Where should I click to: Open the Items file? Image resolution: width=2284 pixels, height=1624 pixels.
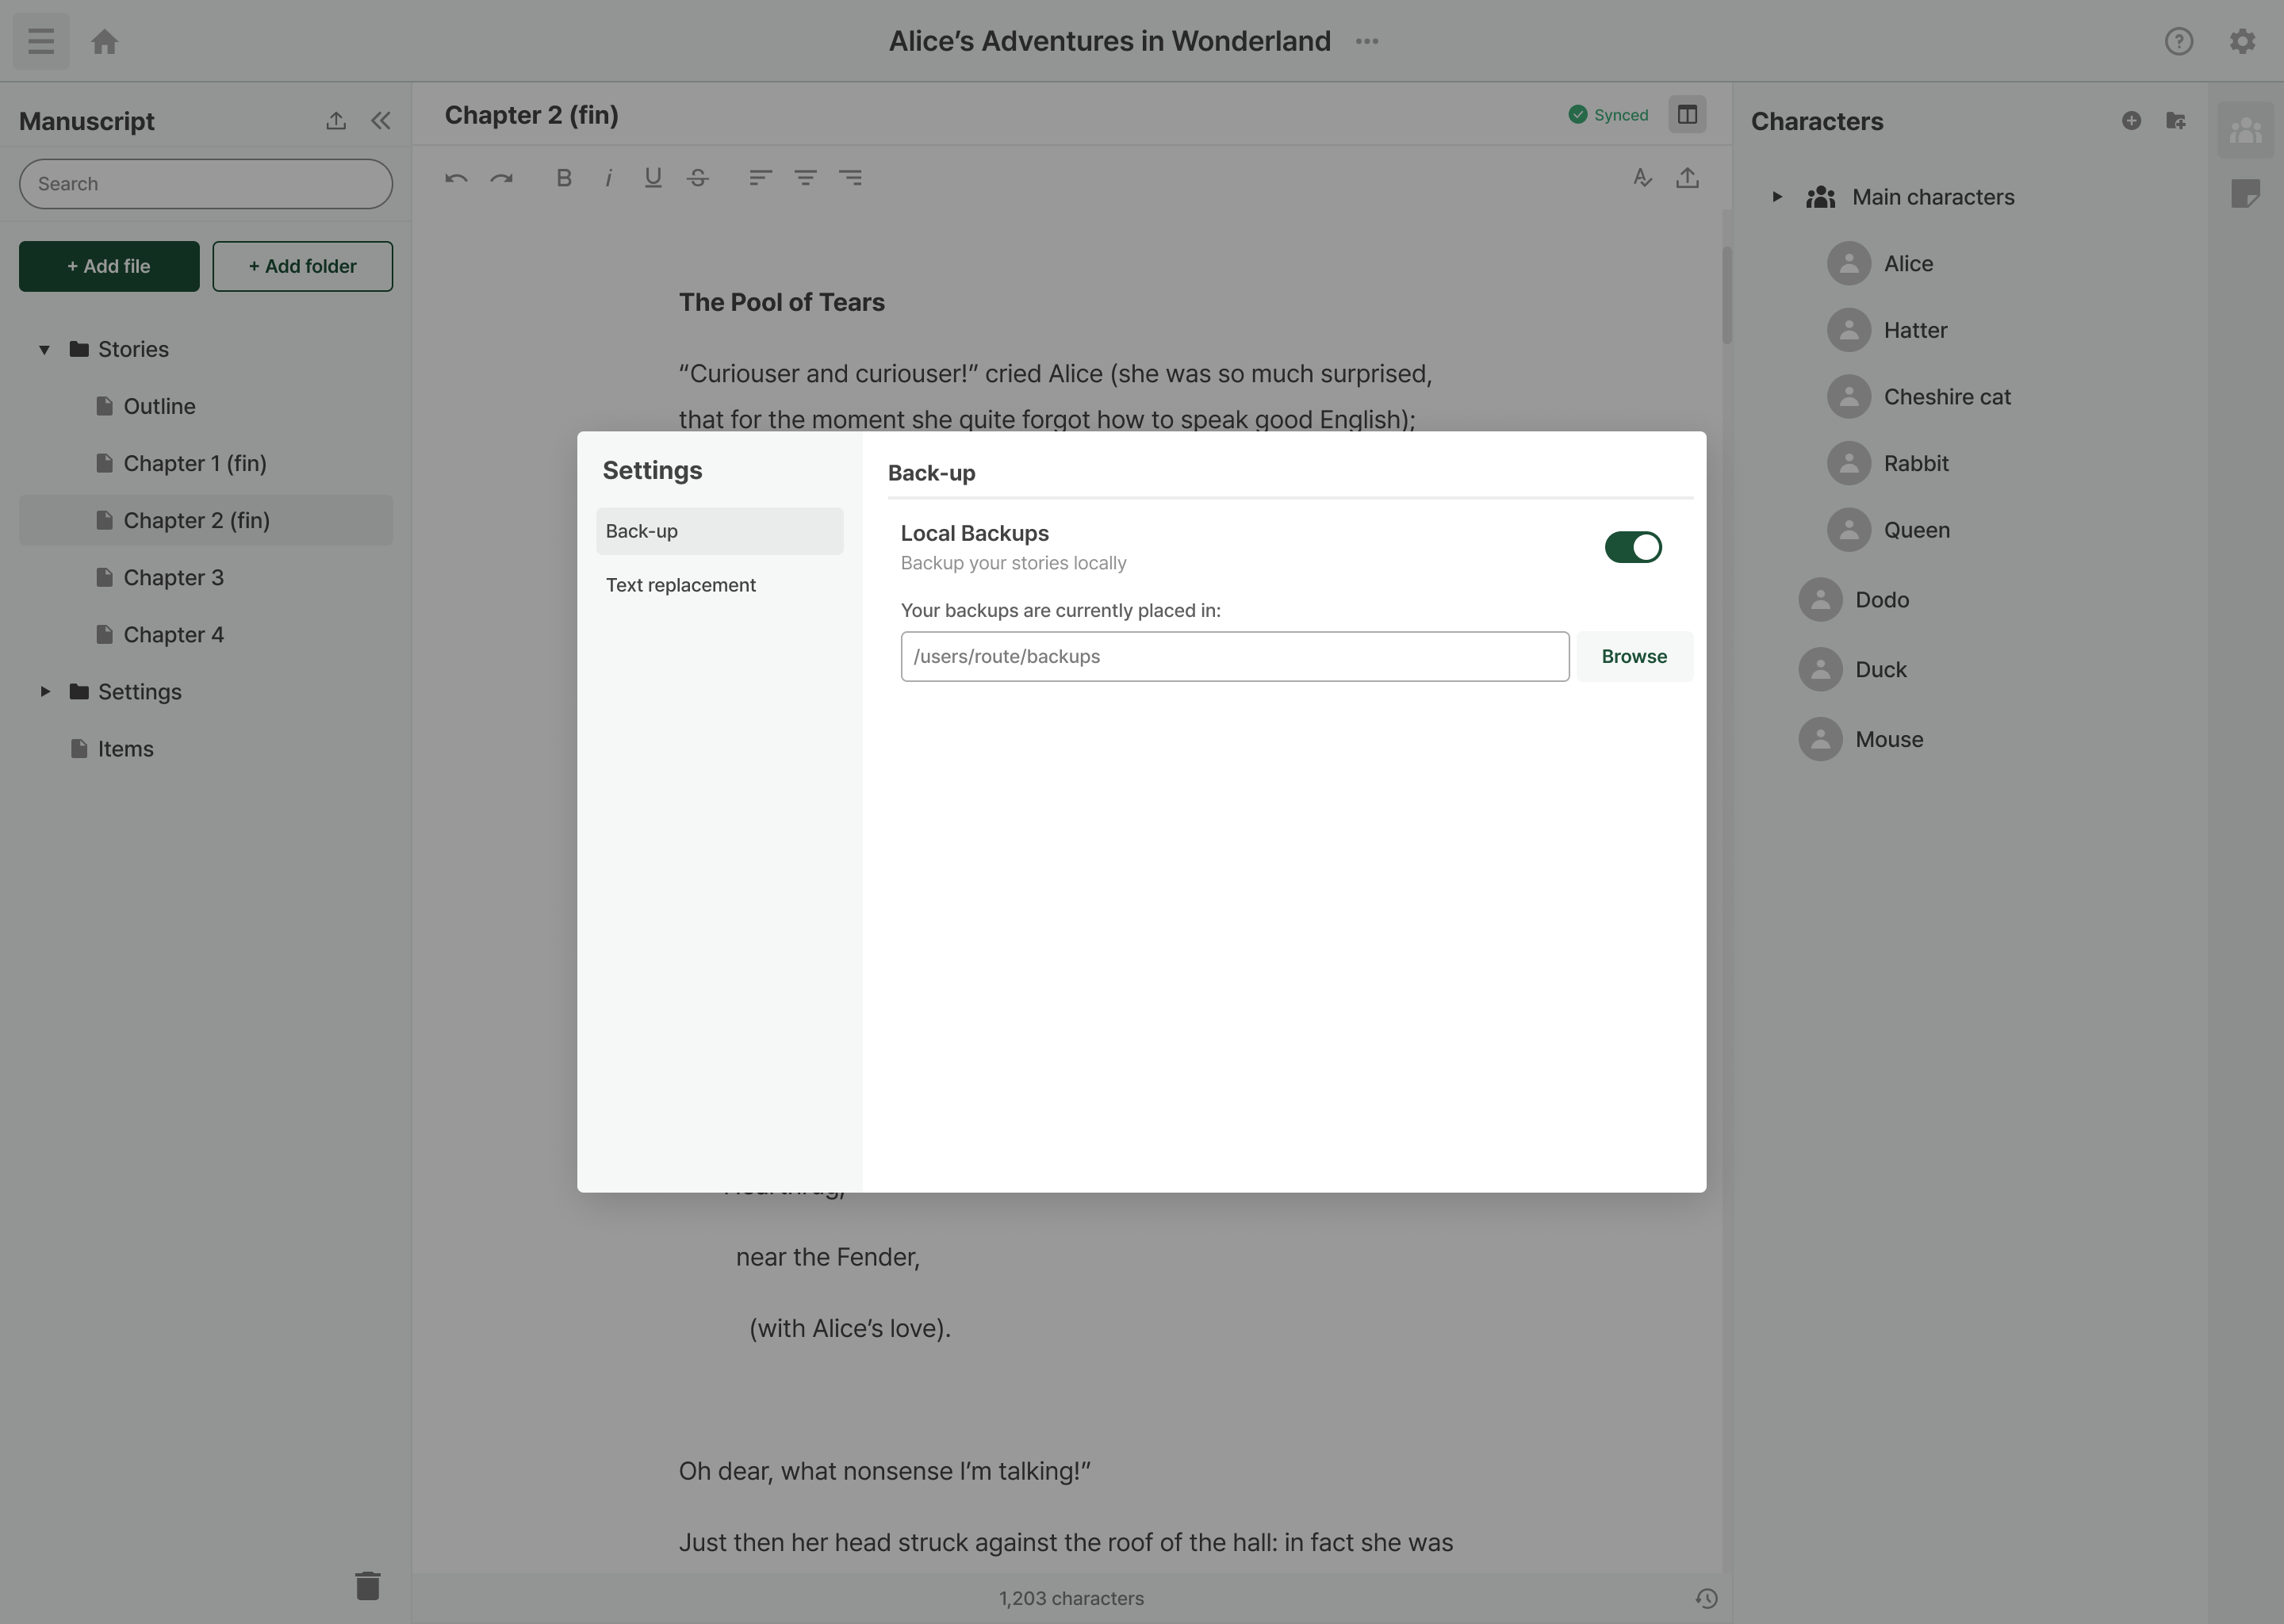point(206,749)
